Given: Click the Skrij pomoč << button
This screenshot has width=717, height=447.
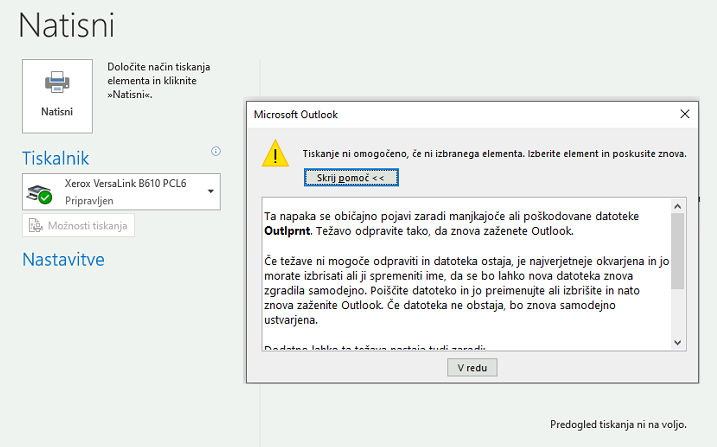Looking at the screenshot, I should [351, 177].
